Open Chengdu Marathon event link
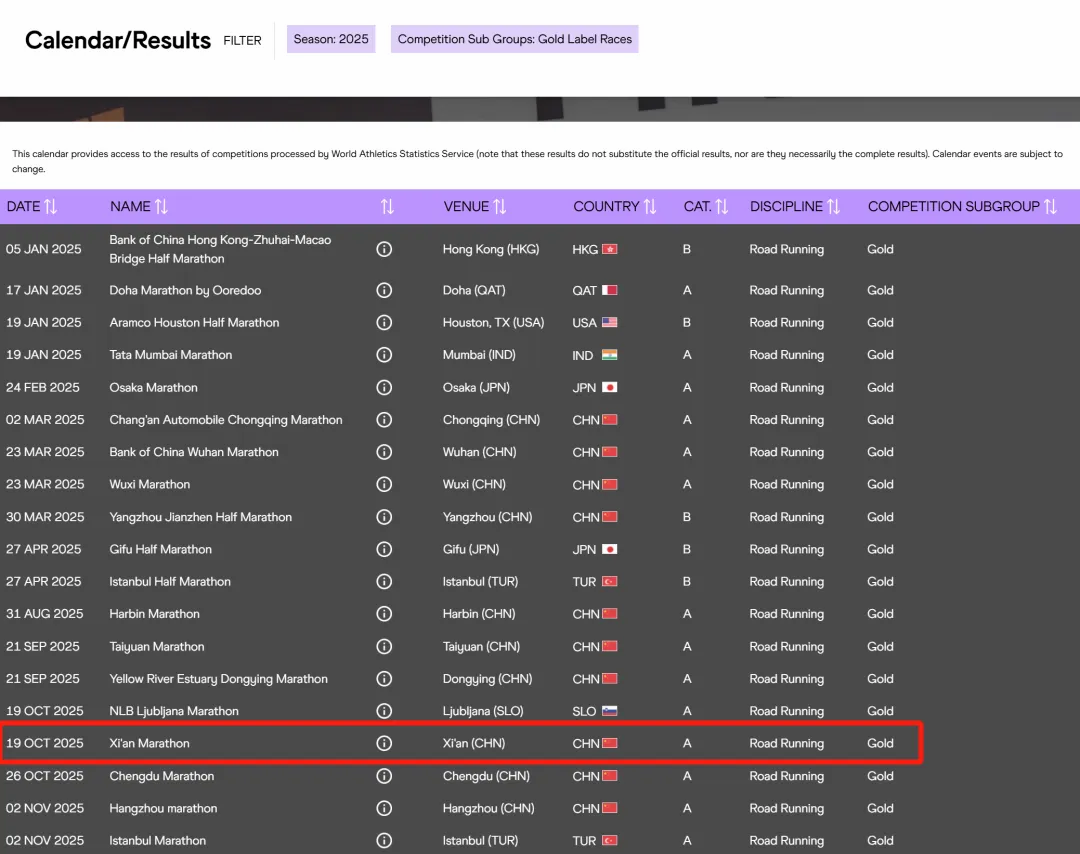 pyautogui.click(x=162, y=776)
